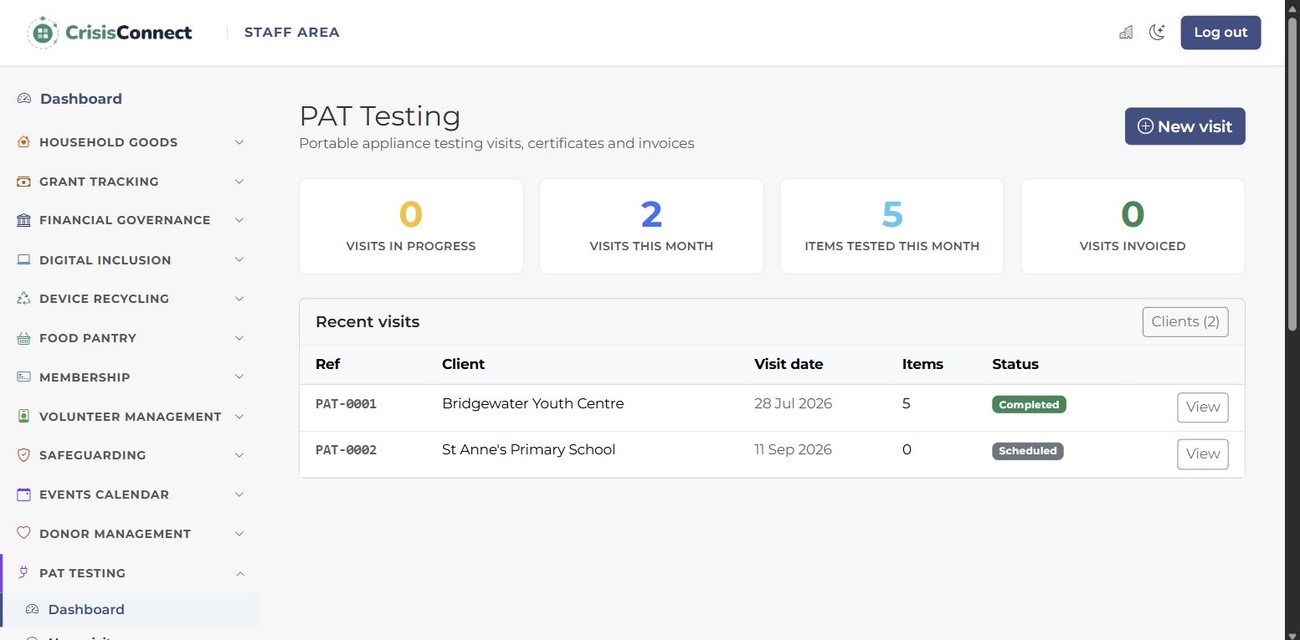Expand the Digital Inclusion chevron
Image resolution: width=1300 pixels, height=640 pixels.
click(x=239, y=260)
